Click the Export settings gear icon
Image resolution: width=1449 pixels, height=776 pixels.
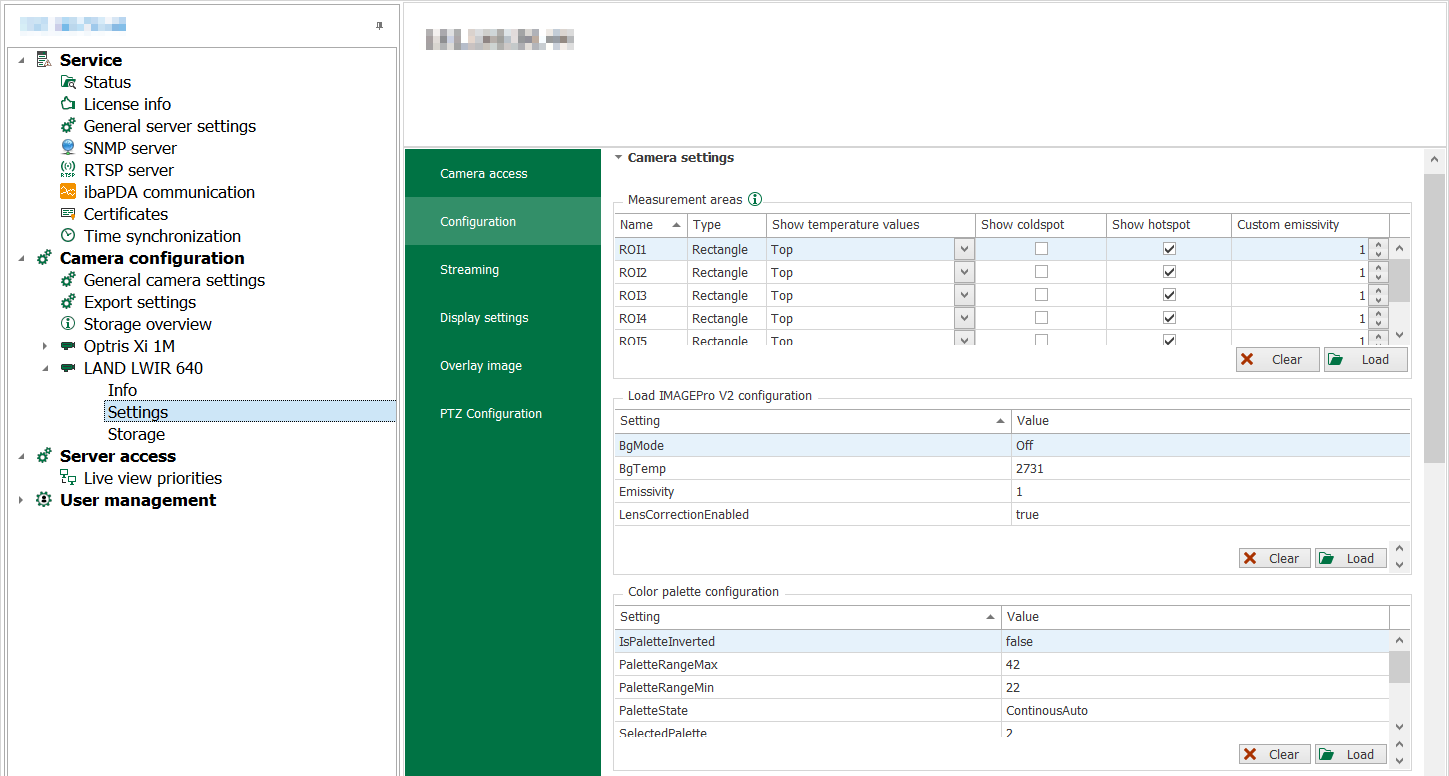point(68,302)
